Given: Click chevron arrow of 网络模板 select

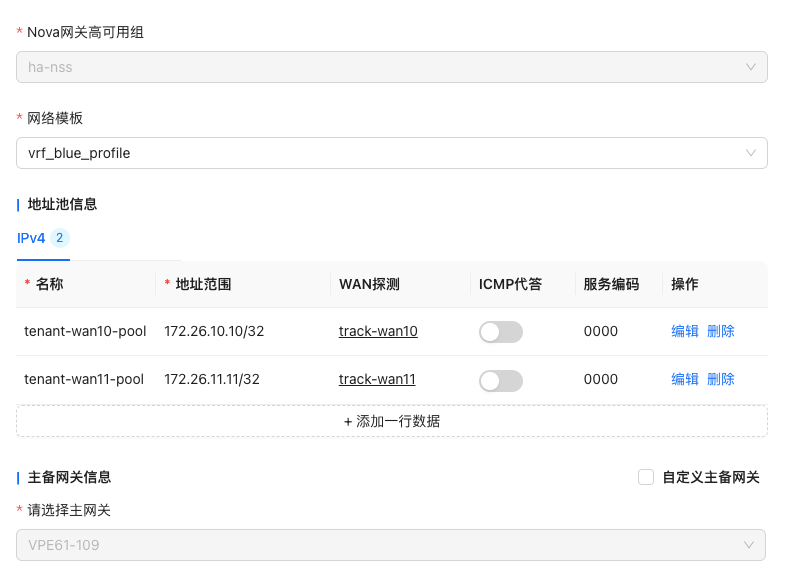Looking at the screenshot, I should [751, 153].
